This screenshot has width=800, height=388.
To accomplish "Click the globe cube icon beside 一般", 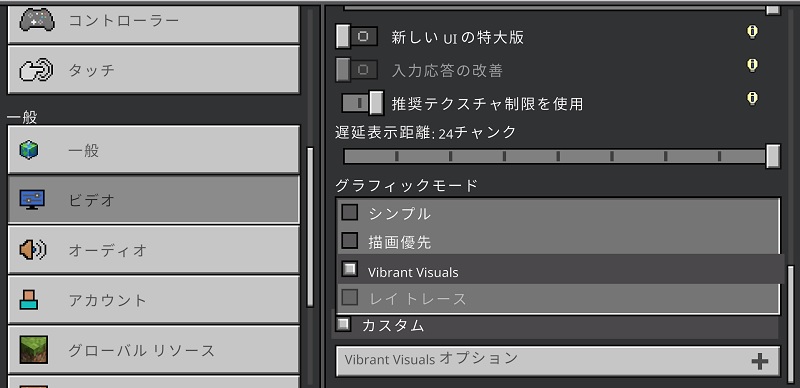I will point(29,150).
